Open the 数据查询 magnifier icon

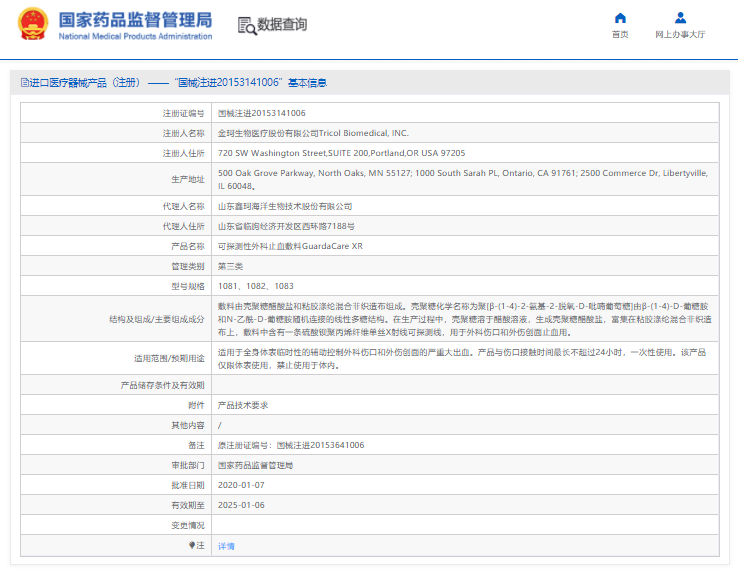point(246,25)
